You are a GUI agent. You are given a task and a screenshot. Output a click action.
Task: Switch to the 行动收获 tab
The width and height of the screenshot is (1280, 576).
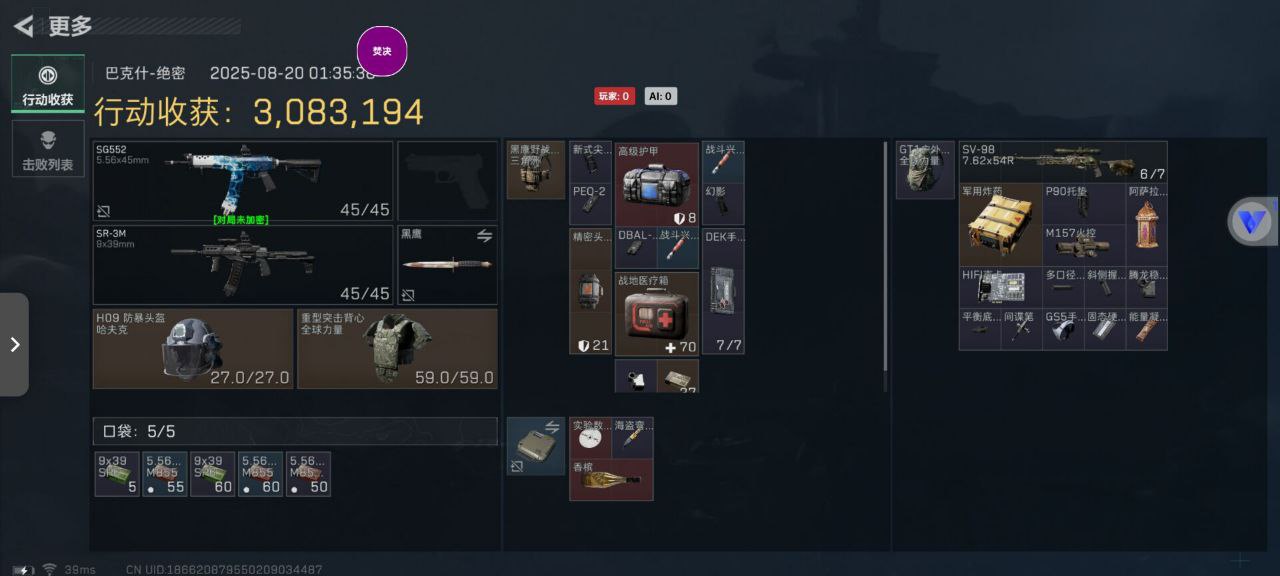coord(48,85)
